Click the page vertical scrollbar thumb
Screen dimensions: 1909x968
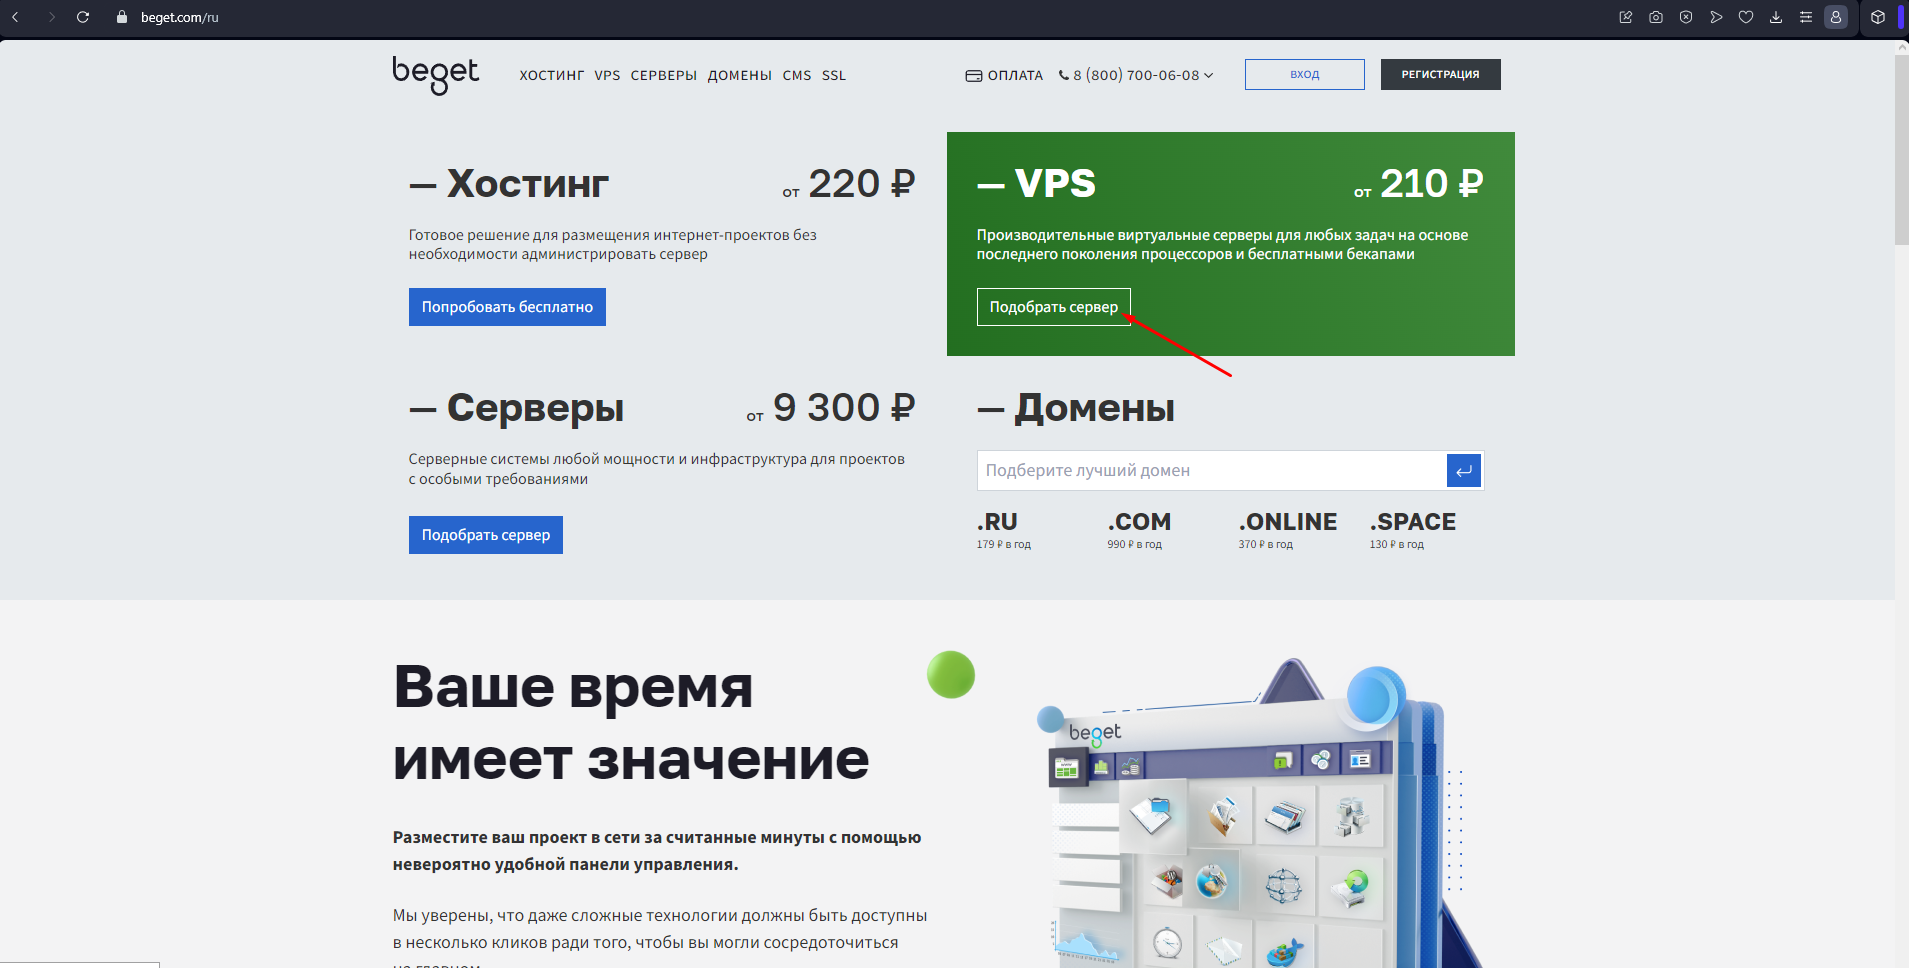tap(1901, 150)
